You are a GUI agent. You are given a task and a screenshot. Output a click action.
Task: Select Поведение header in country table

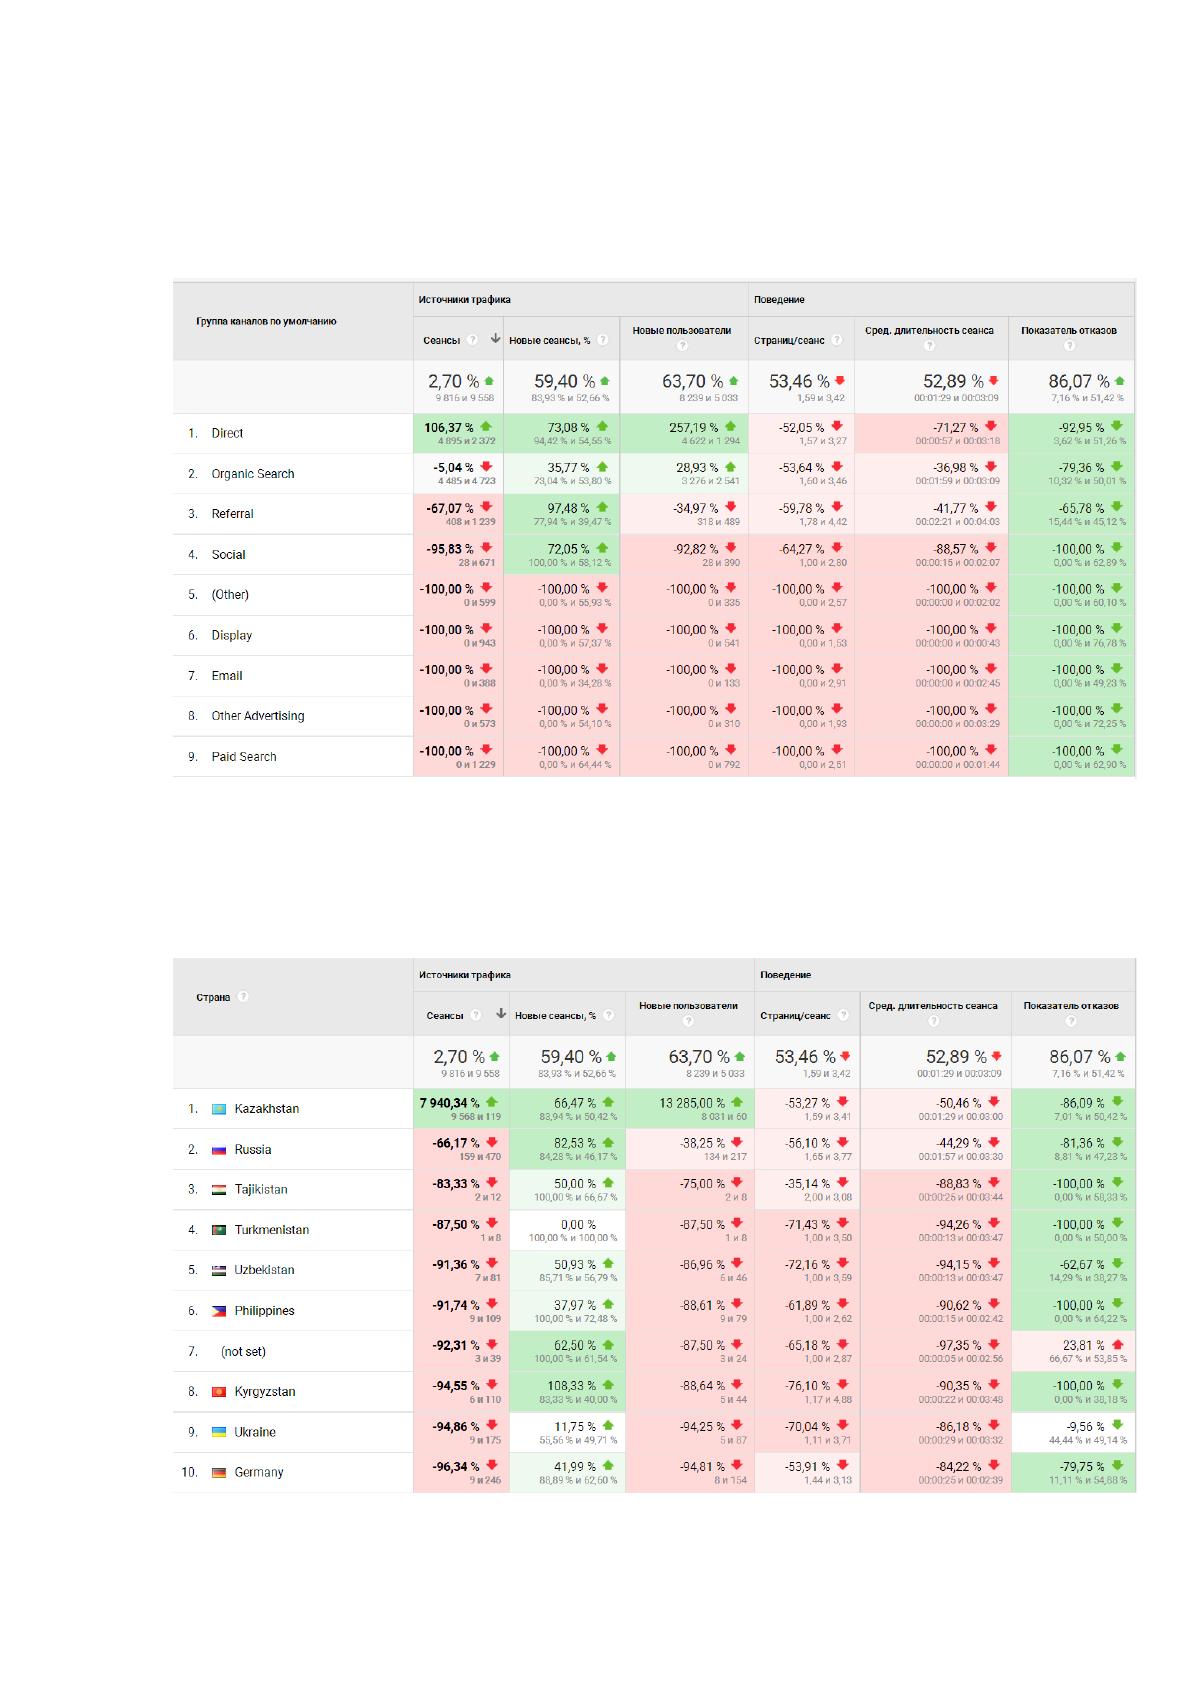click(x=786, y=975)
